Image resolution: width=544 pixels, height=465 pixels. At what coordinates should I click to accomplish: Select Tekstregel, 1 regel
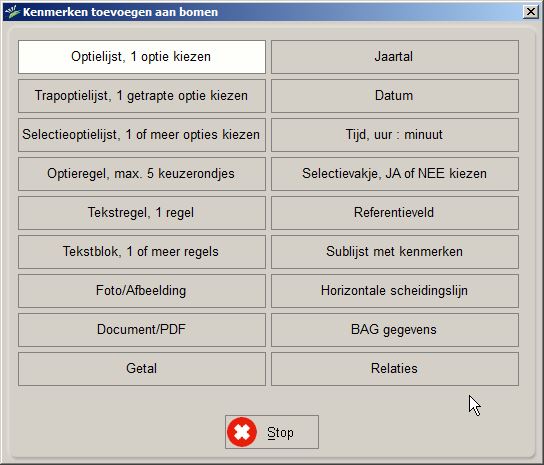pos(142,213)
